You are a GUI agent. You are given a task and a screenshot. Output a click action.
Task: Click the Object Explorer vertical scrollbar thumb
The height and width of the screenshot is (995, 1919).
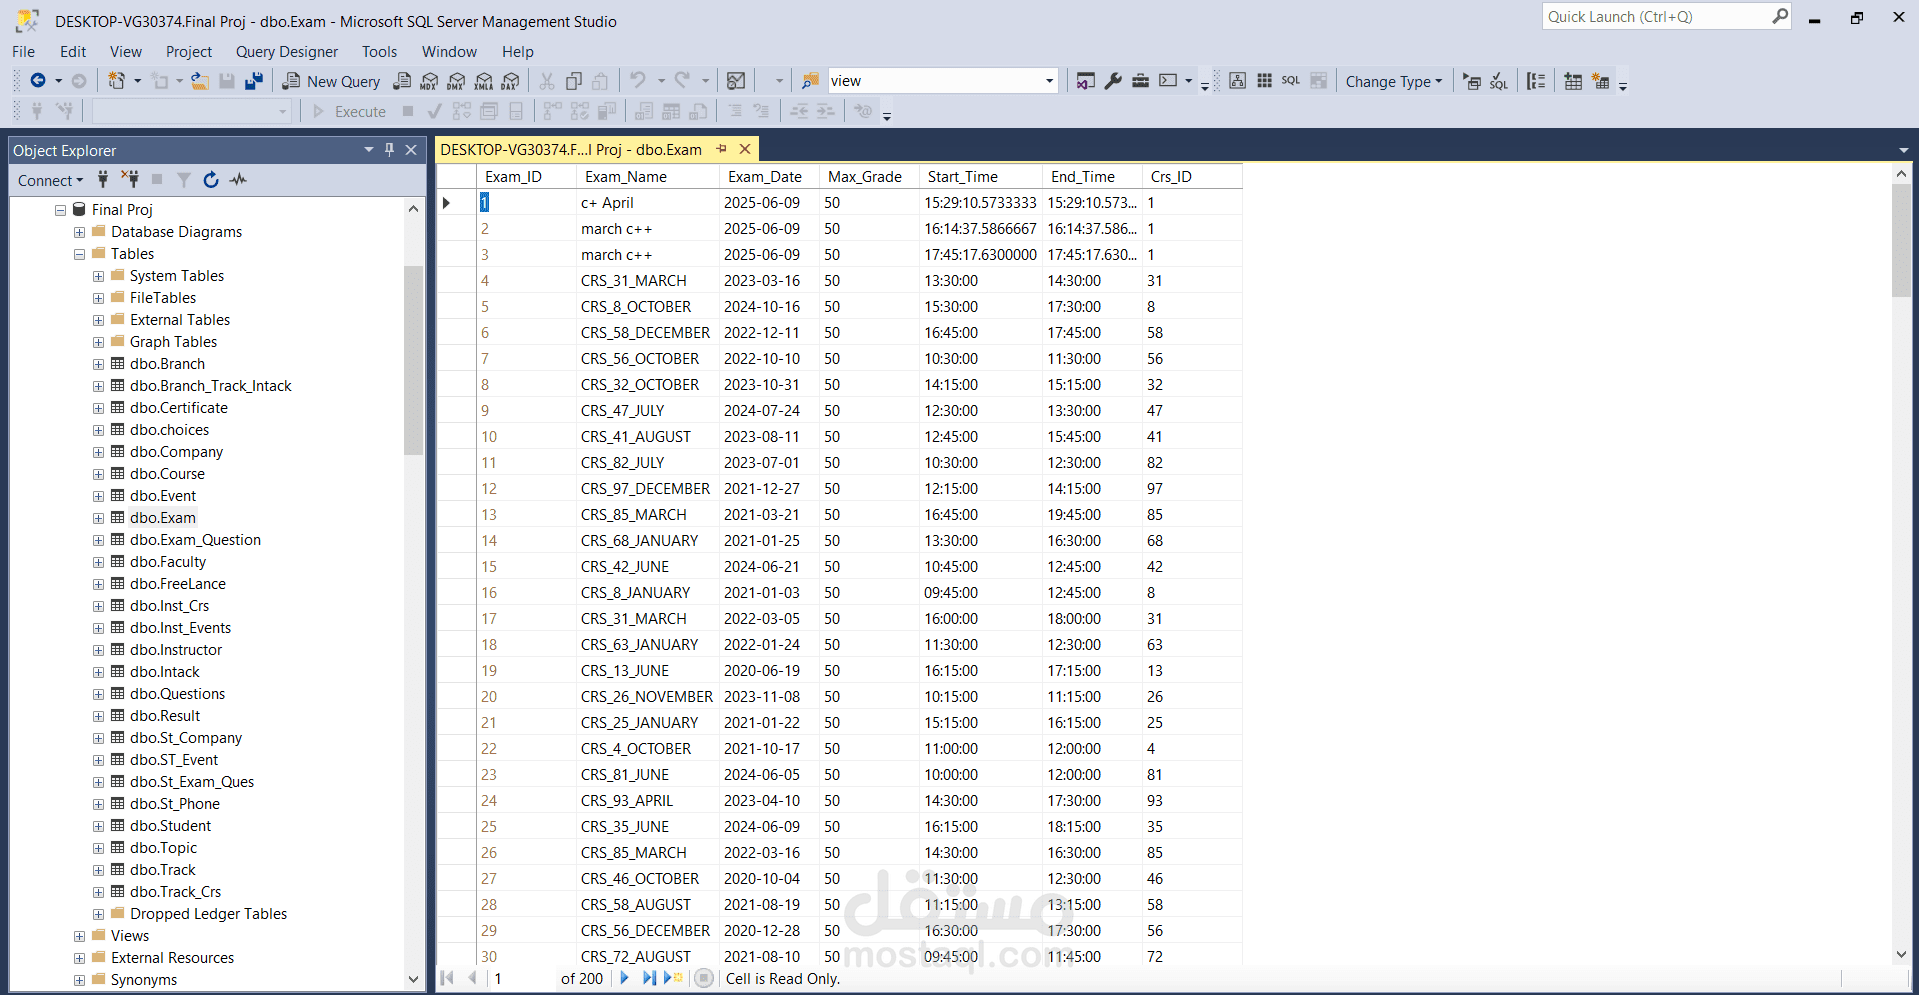click(414, 361)
